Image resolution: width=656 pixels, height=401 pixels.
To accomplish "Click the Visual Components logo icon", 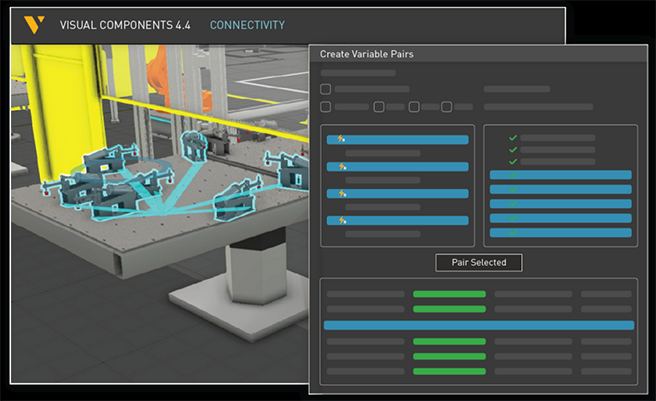I will (34, 24).
